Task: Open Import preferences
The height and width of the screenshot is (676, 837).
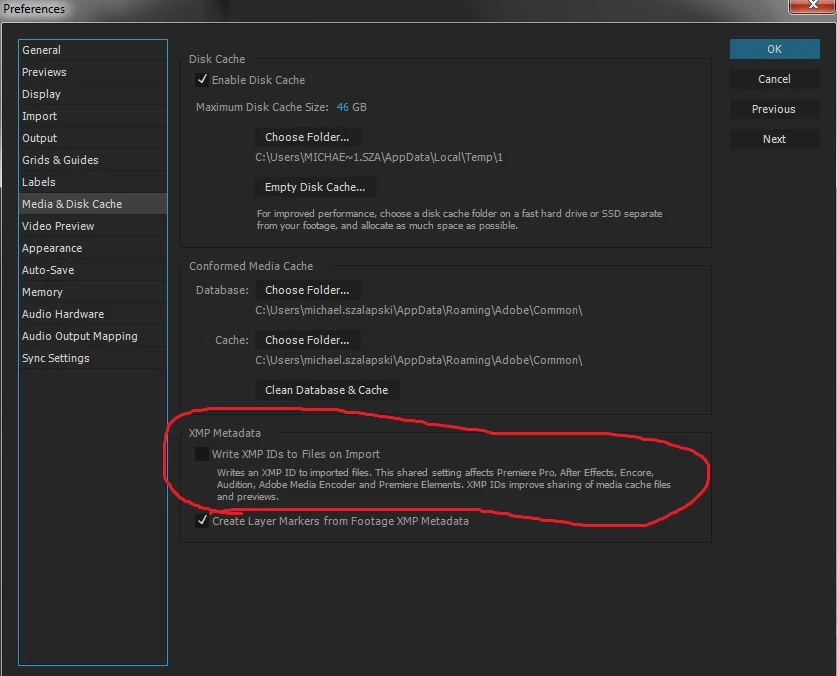Action: (x=93, y=116)
